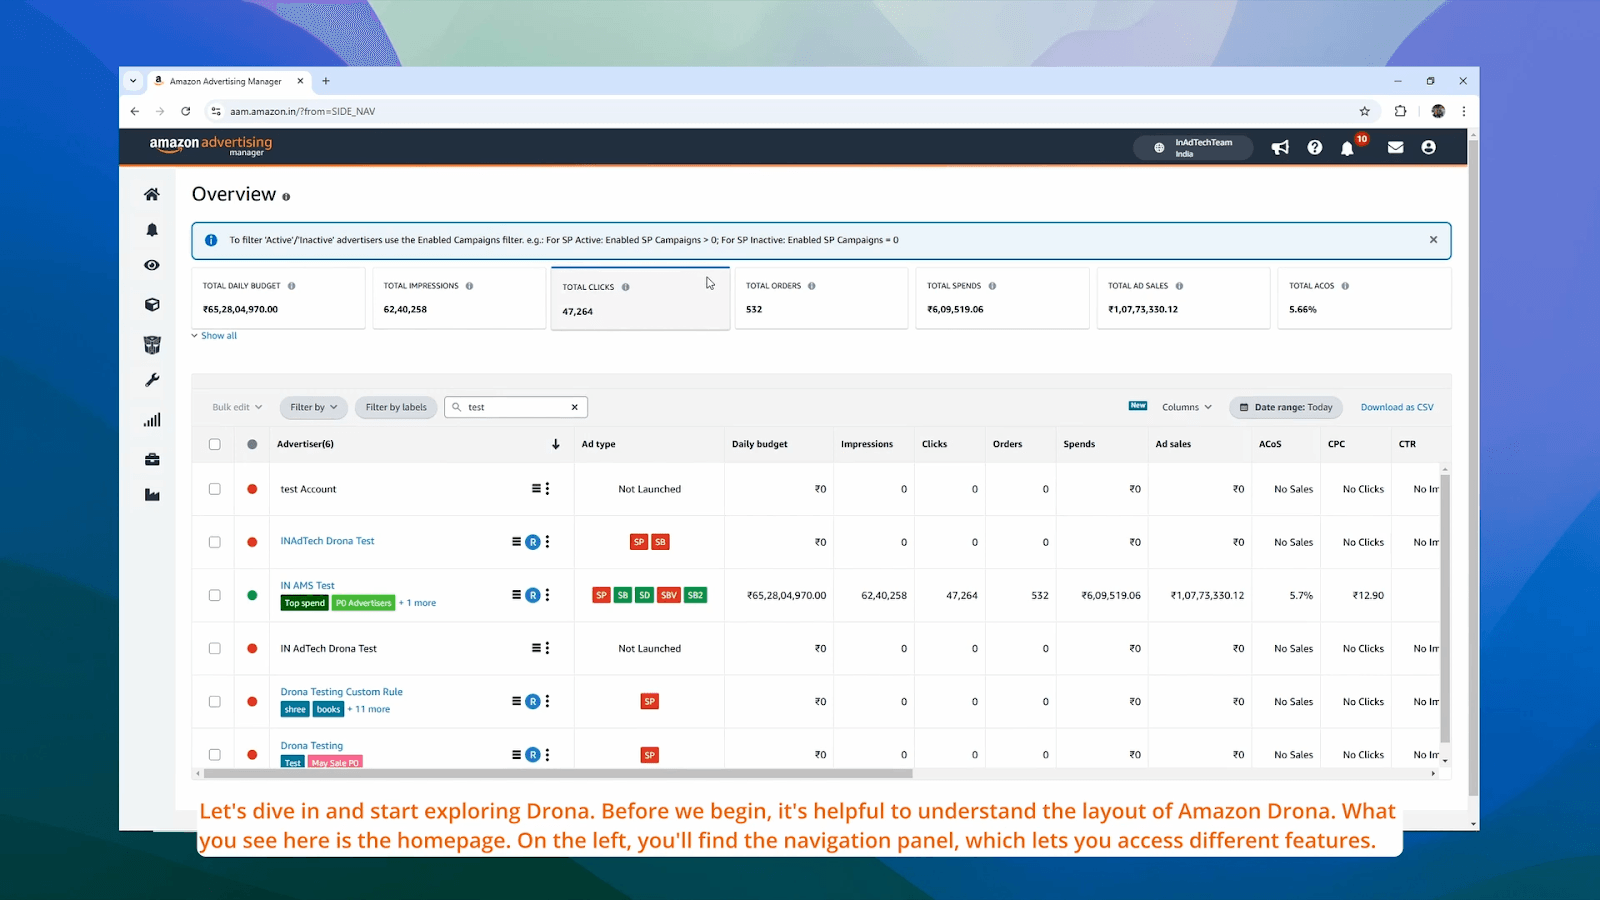Toggle the select-all checkbox in table header
The width and height of the screenshot is (1600, 900).
215,444
